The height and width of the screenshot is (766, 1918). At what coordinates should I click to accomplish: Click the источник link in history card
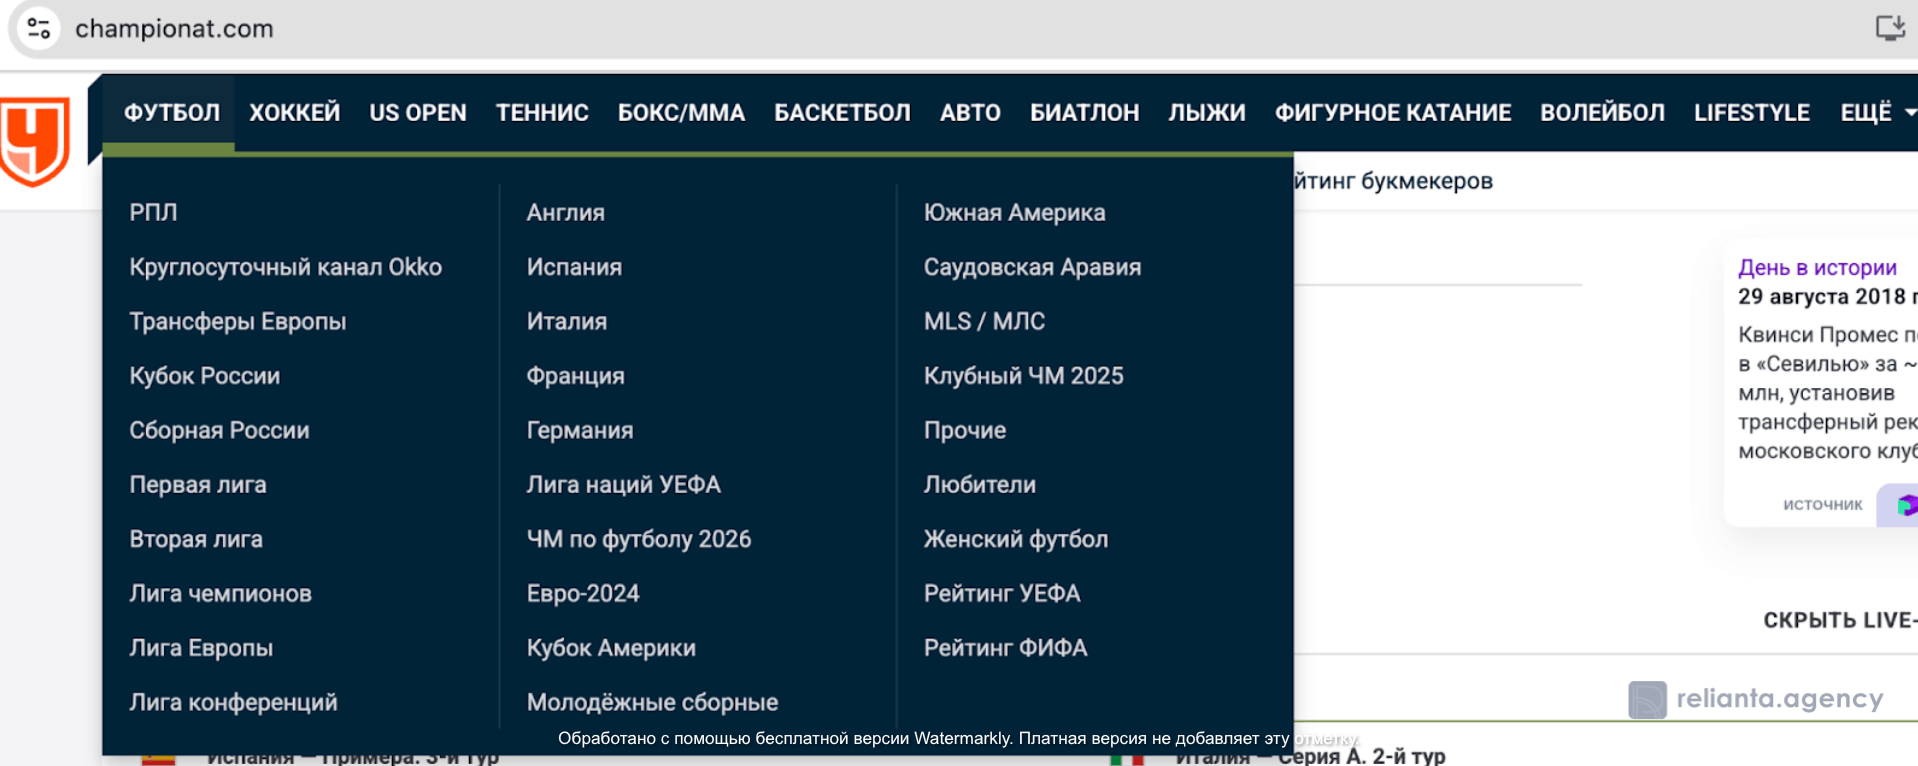(1822, 505)
